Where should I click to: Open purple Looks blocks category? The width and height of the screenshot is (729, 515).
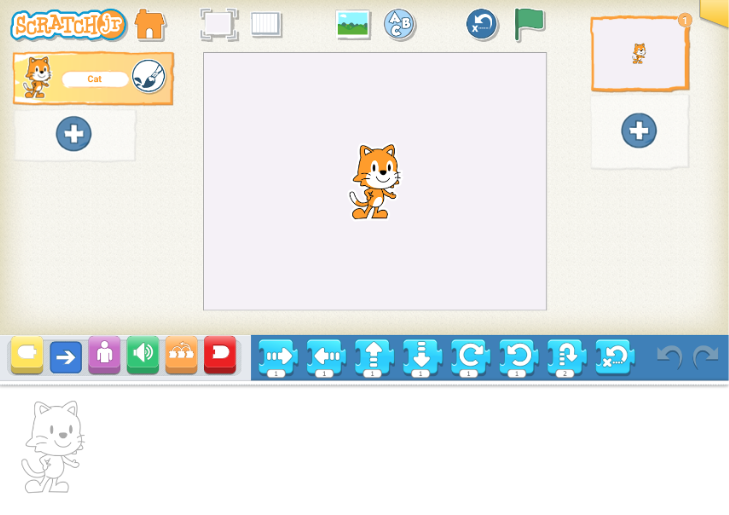click(104, 355)
